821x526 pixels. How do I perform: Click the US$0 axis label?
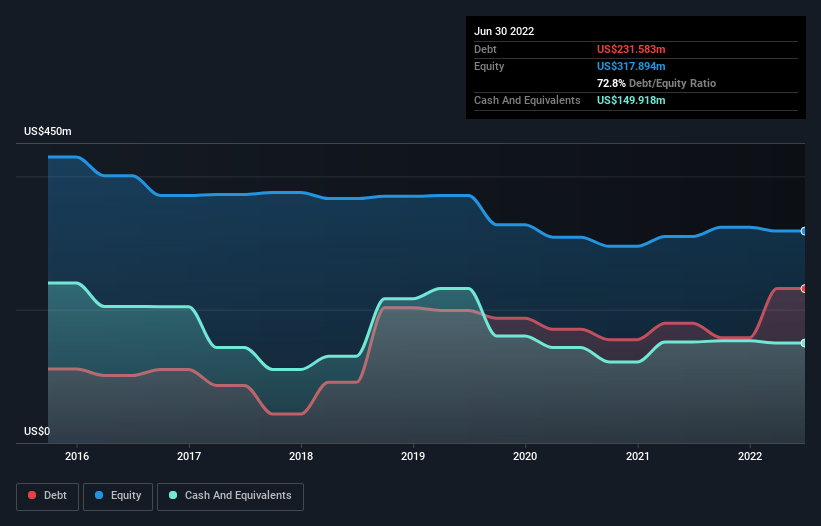[37, 431]
